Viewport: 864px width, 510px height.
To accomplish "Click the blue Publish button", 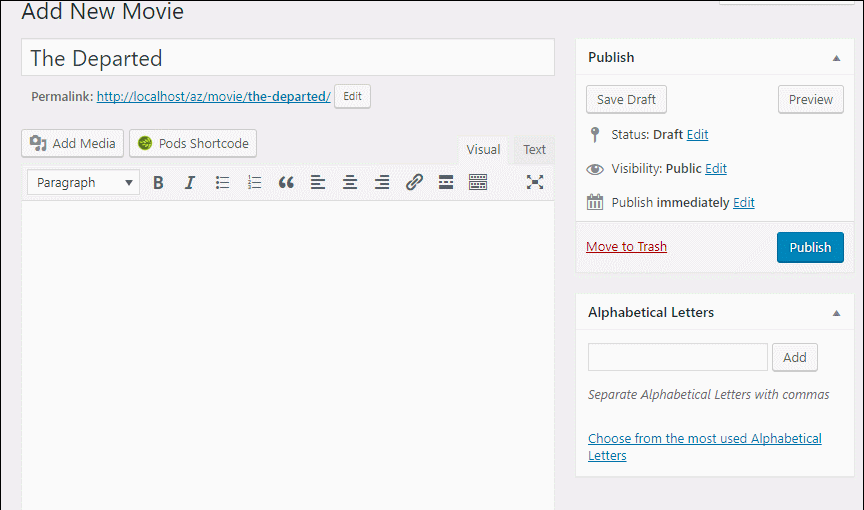I will pyautogui.click(x=810, y=247).
